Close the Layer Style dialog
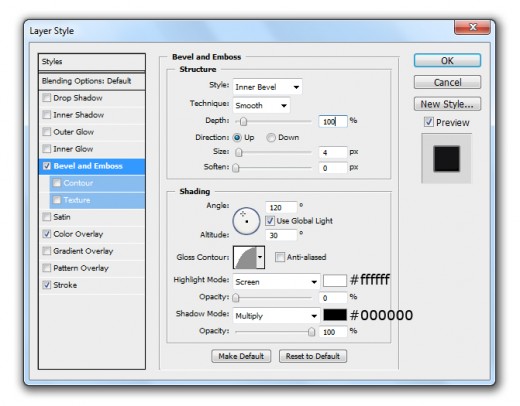 point(472,27)
